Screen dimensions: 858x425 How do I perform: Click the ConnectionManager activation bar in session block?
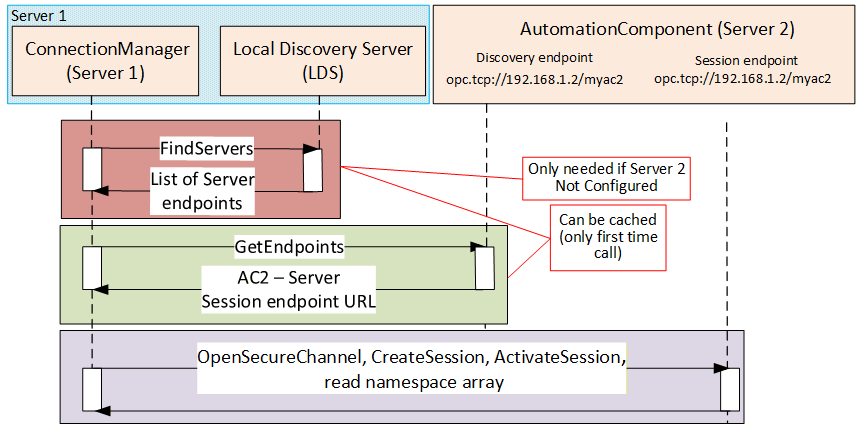[x=91, y=389]
